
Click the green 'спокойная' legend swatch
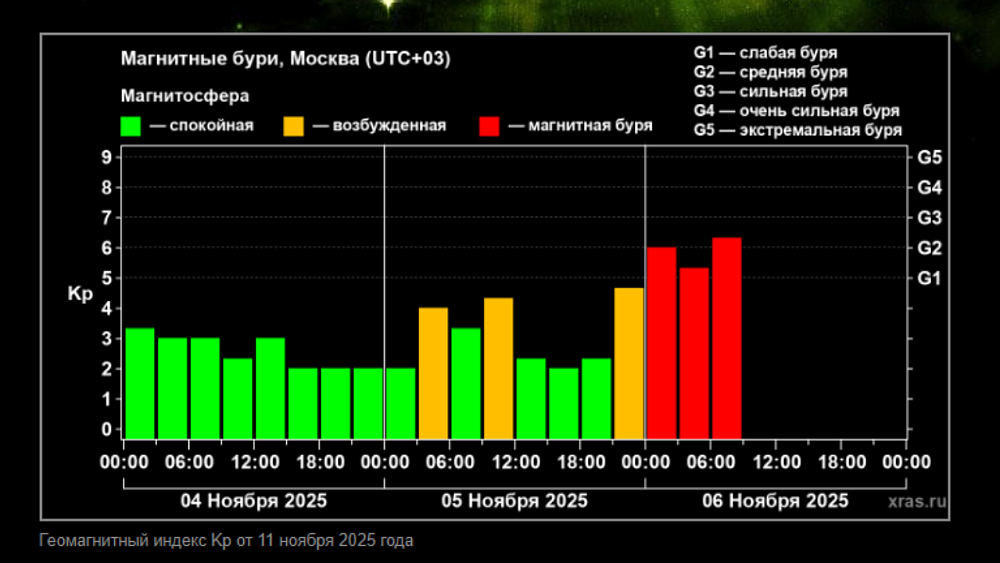coord(131,126)
